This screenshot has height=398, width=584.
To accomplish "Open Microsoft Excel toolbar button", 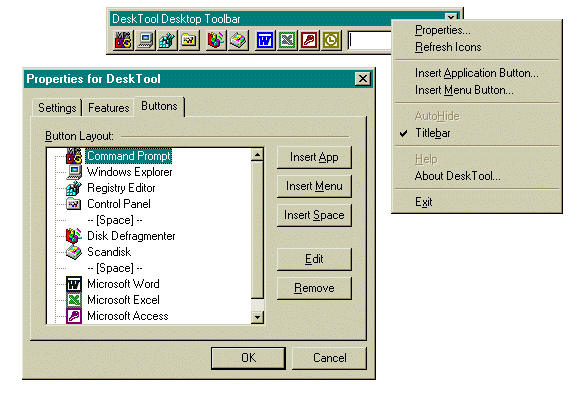I will (x=287, y=40).
